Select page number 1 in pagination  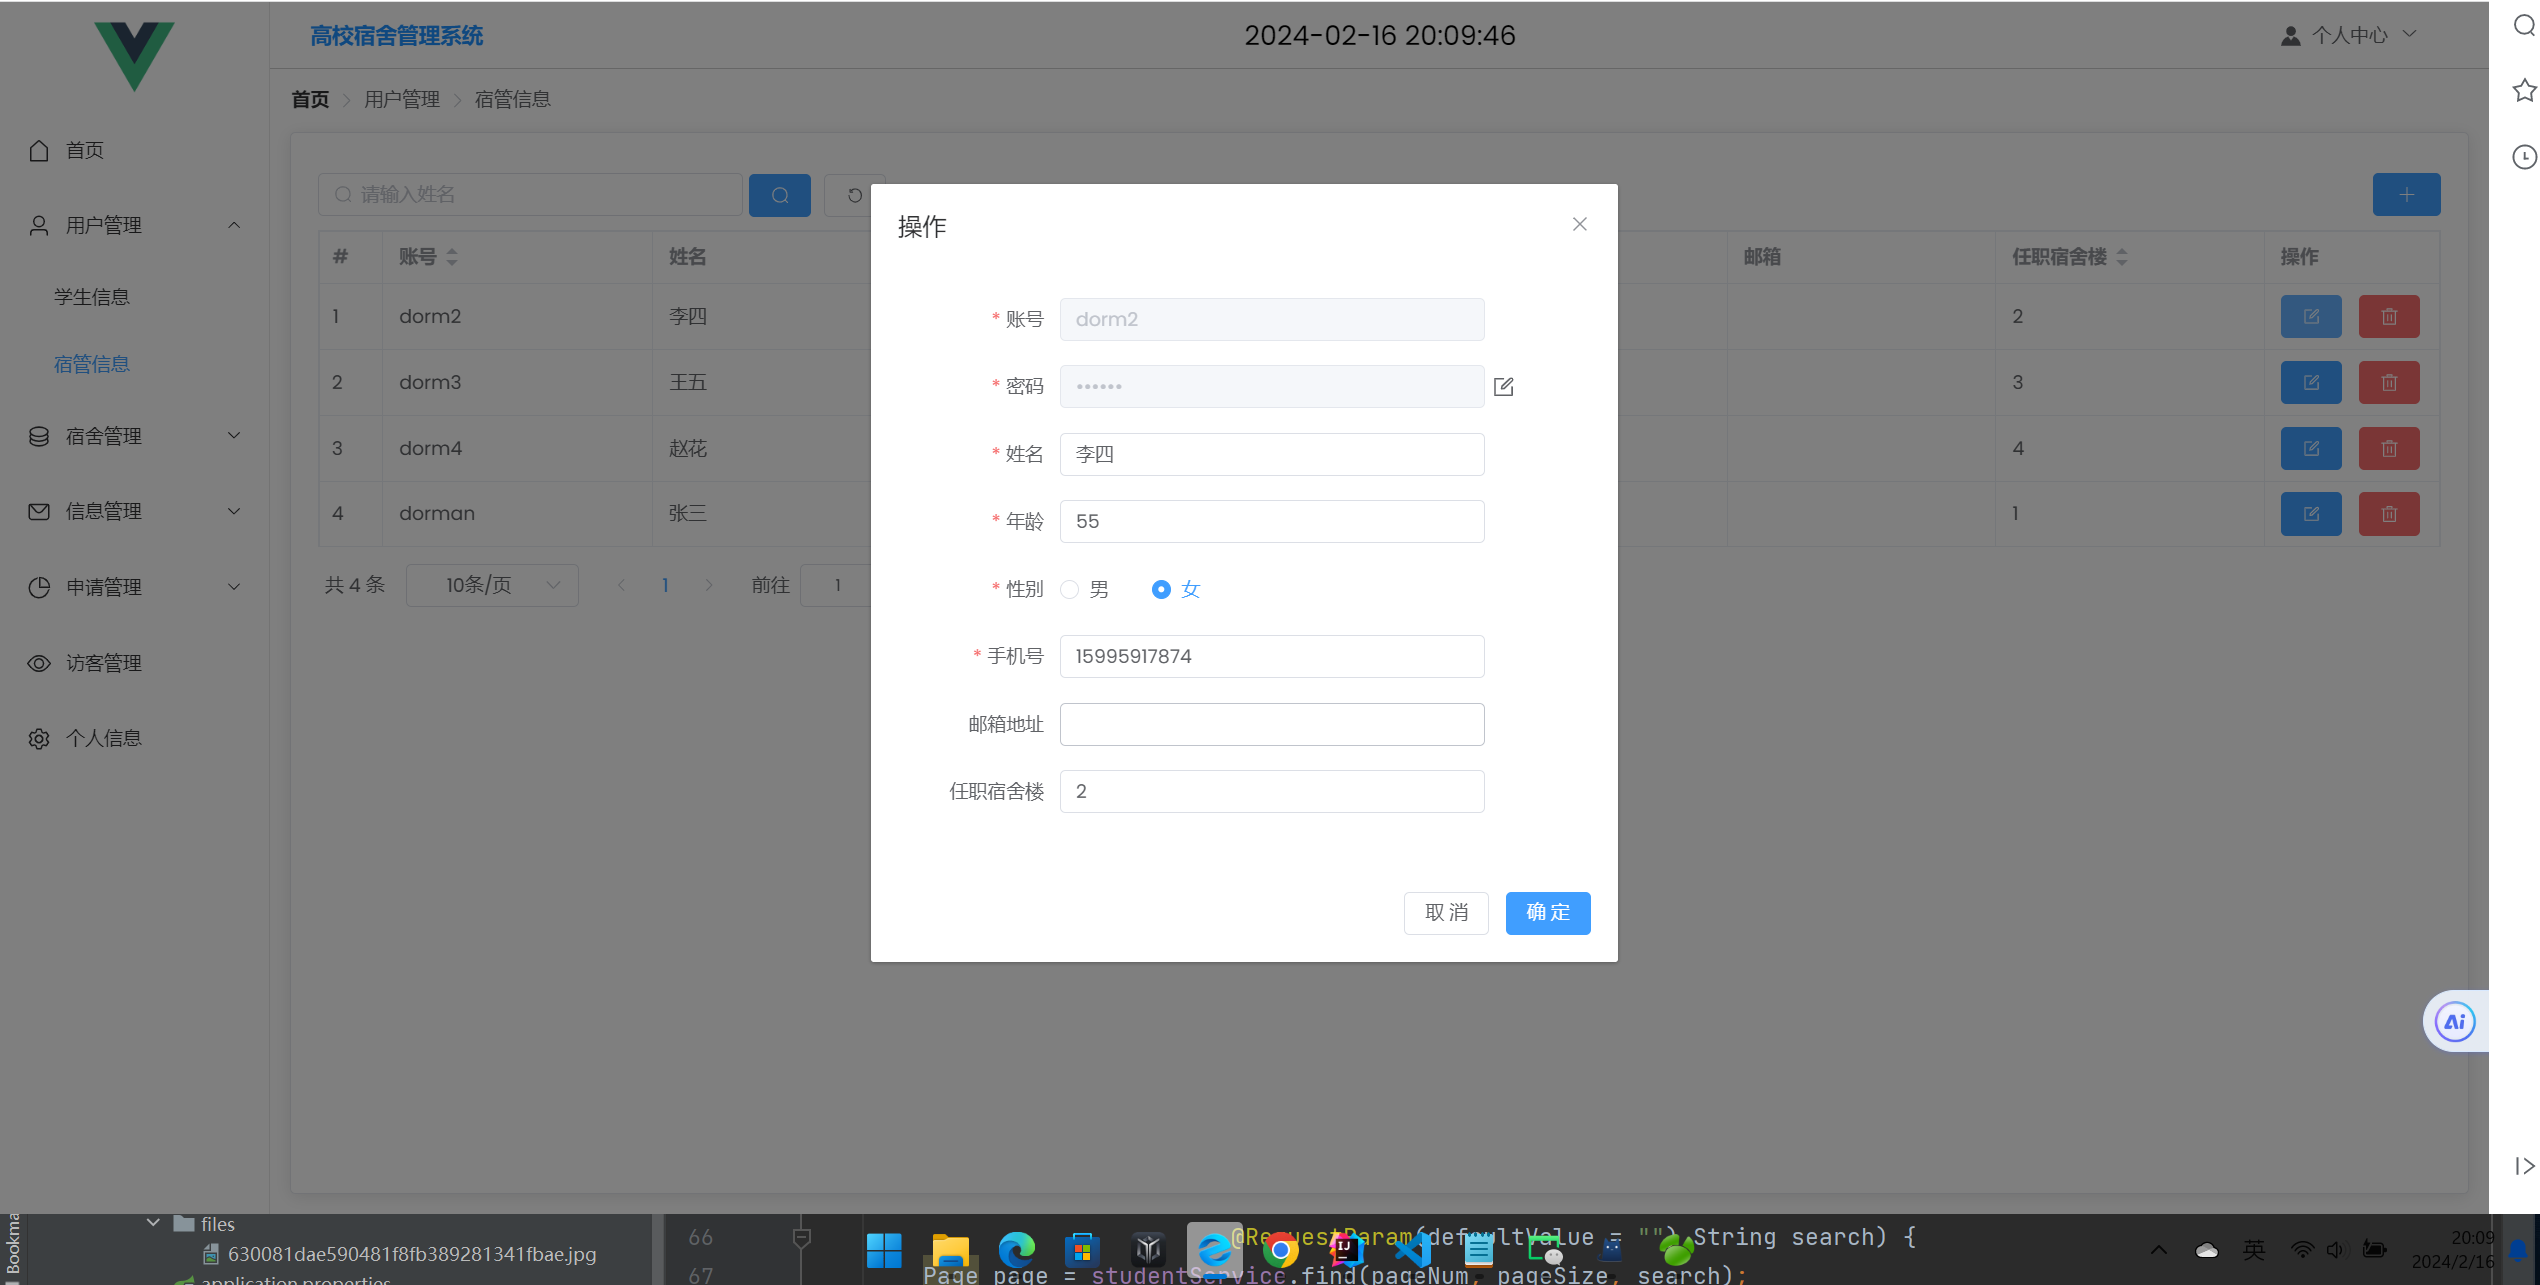tap(665, 585)
